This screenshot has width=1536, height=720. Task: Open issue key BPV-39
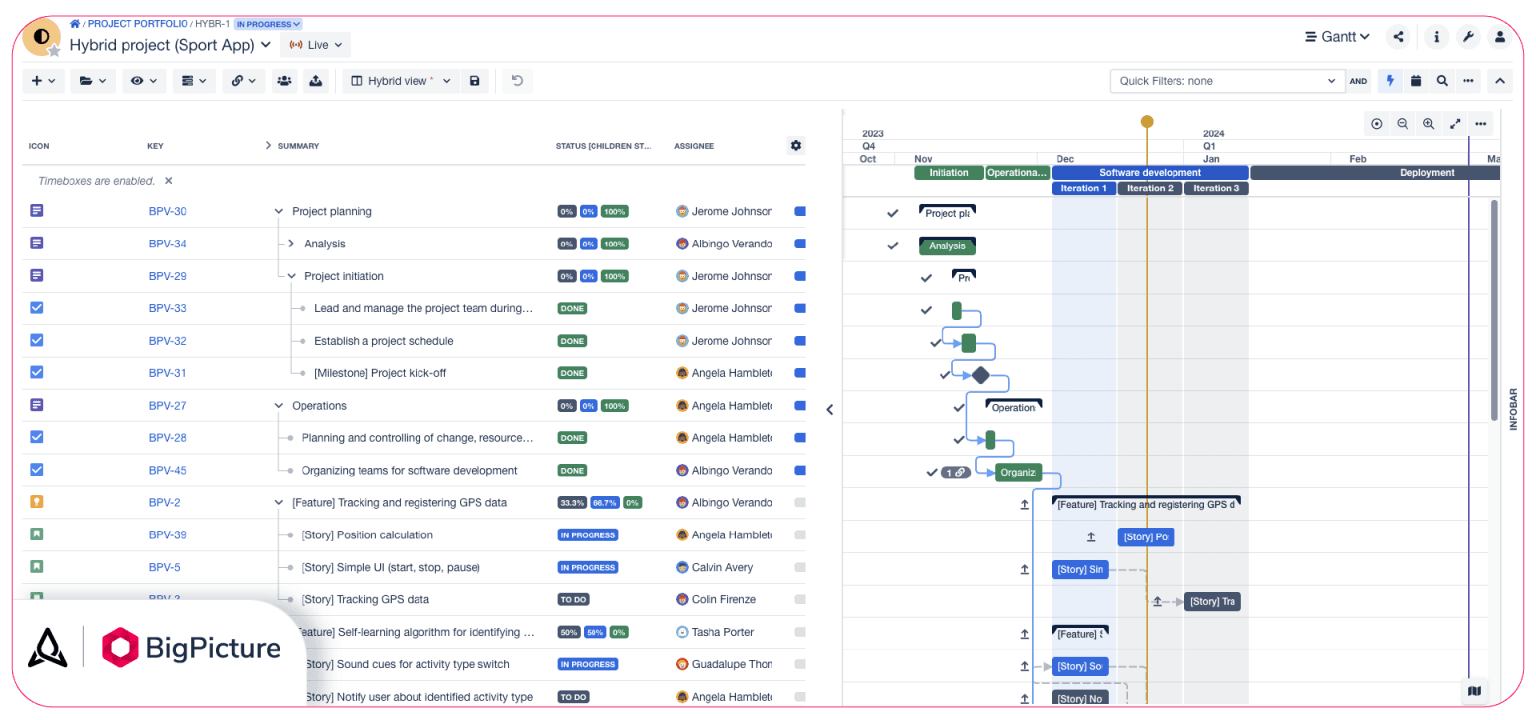coord(167,535)
